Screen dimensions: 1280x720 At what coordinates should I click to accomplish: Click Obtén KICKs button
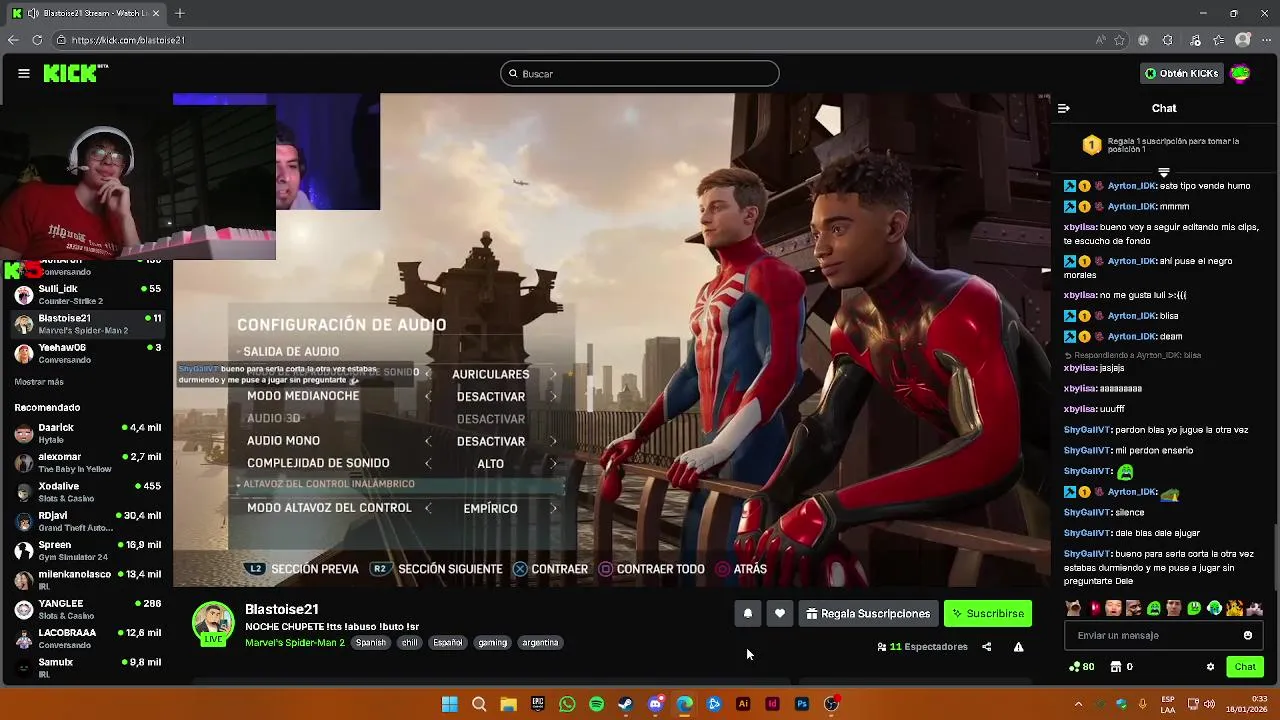click(x=1182, y=73)
